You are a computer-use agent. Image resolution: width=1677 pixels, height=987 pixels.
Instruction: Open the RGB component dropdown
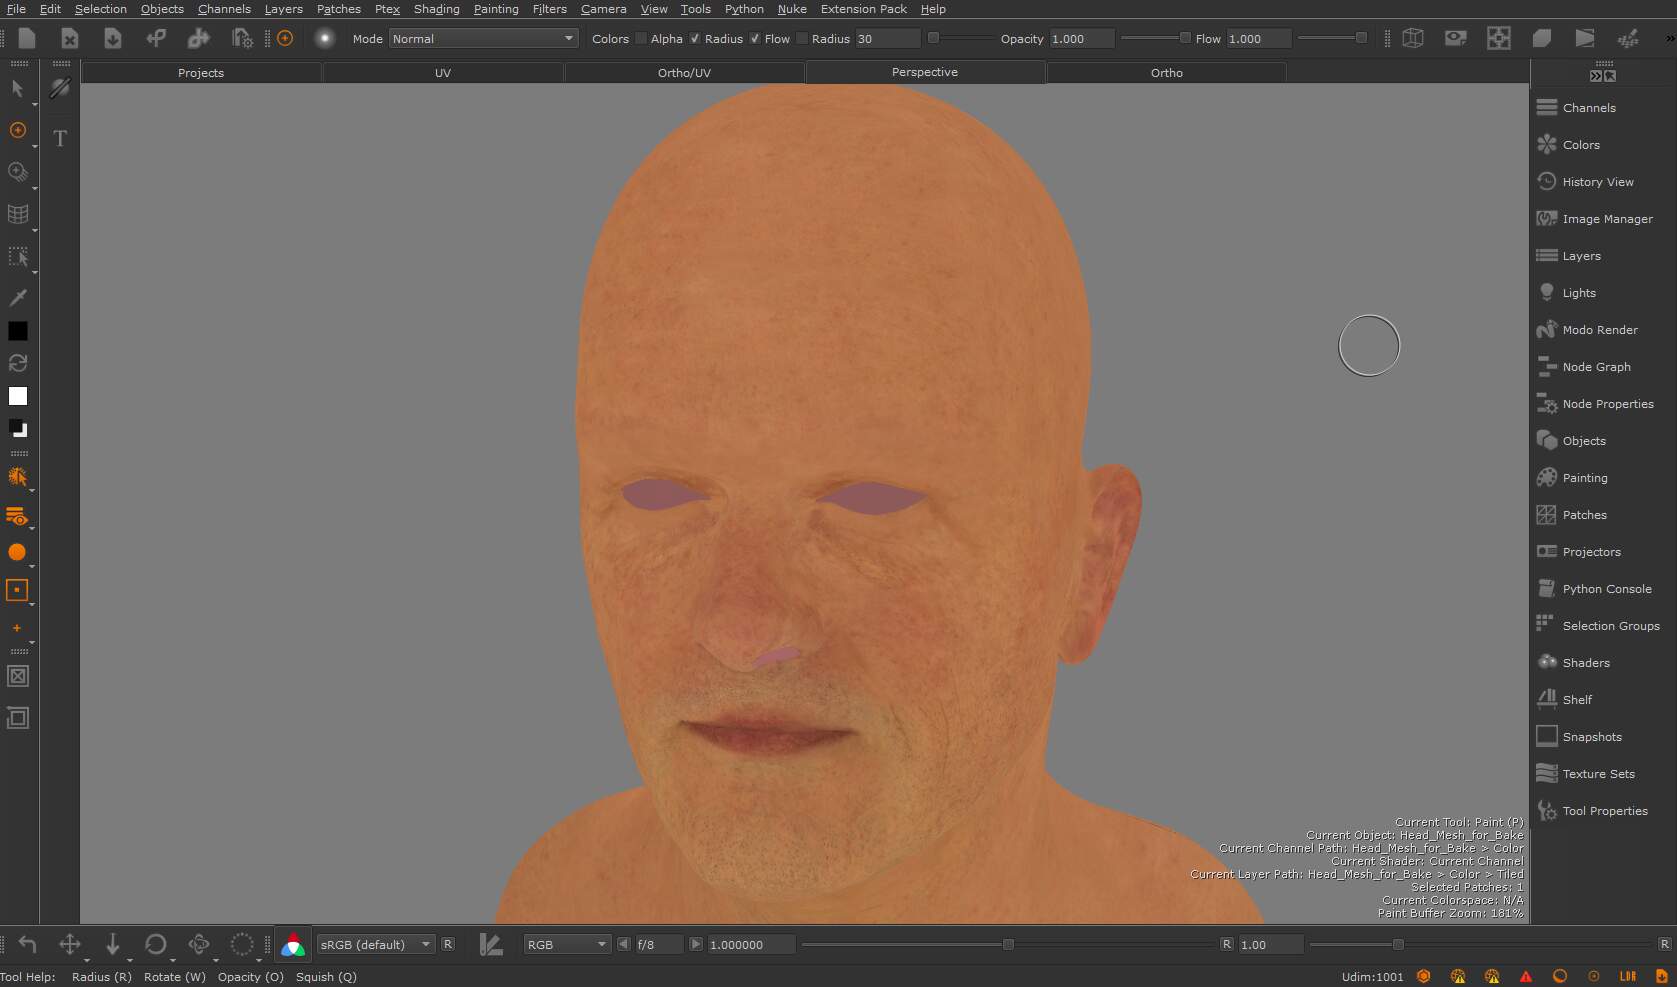click(567, 944)
